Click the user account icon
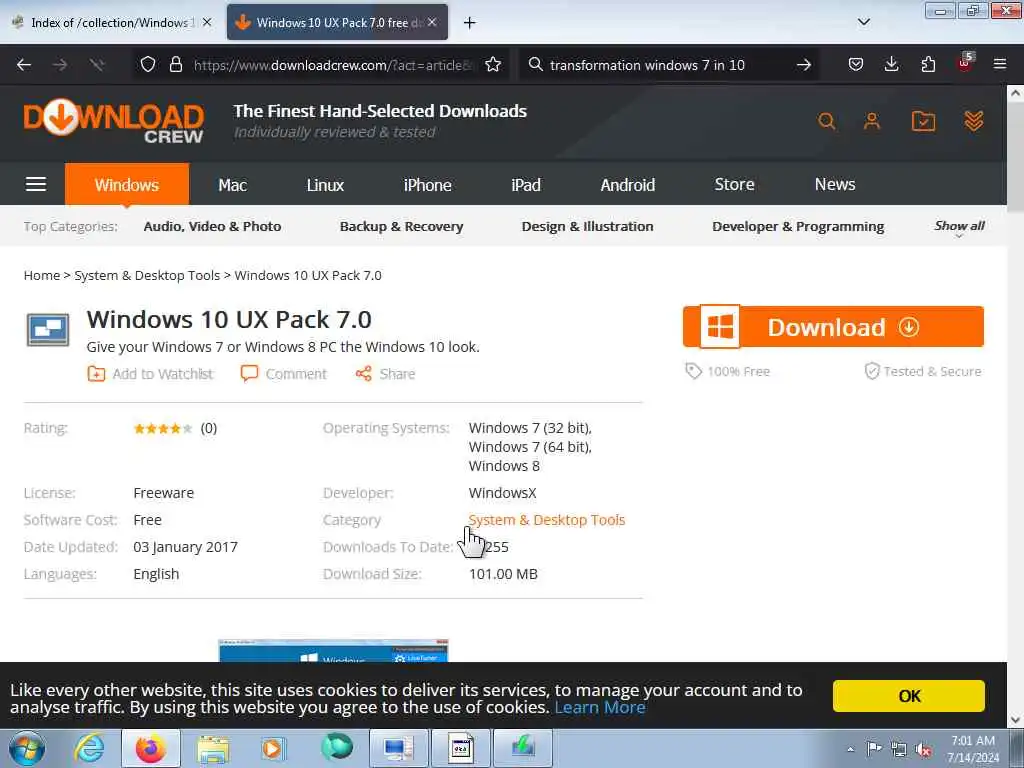This screenshot has height=768, width=1024. (x=872, y=121)
